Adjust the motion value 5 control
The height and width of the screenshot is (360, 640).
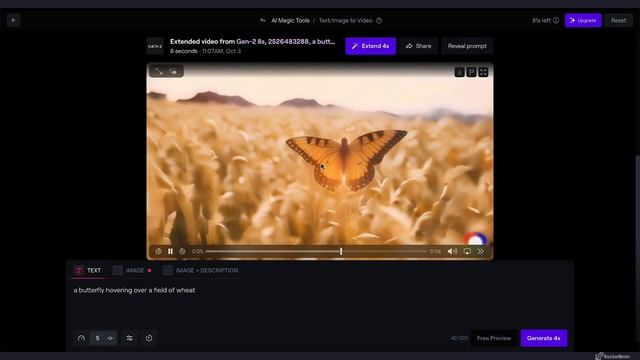click(x=104, y=338)
